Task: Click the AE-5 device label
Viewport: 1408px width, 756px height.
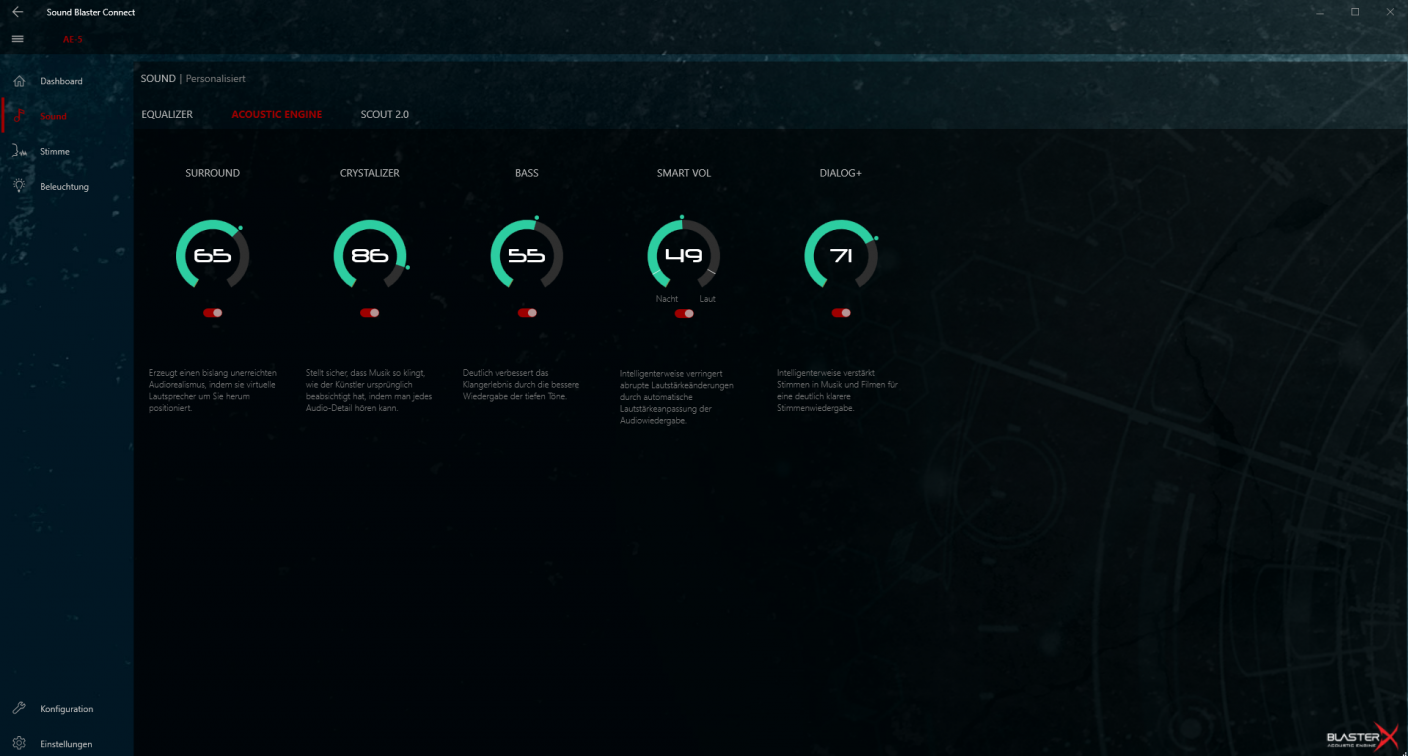Action: [x=73, y=40]
